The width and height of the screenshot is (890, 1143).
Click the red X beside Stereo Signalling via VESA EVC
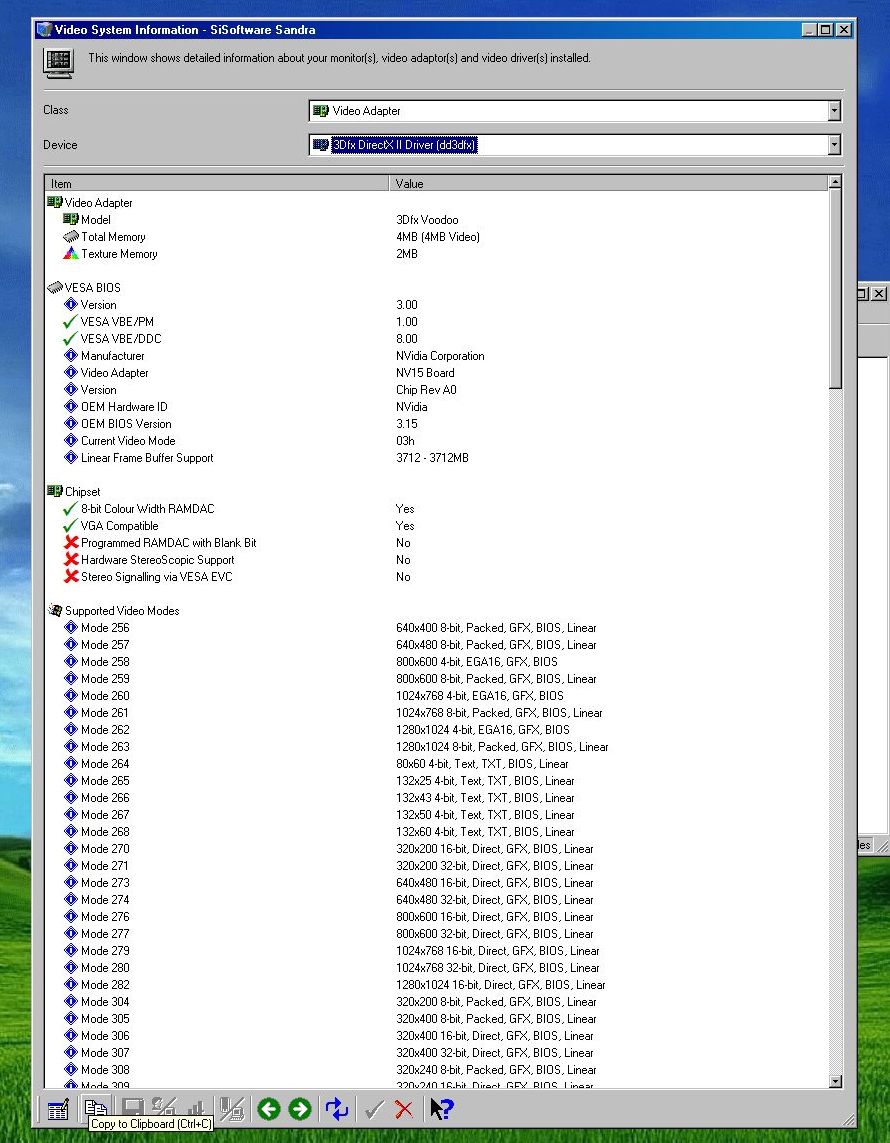71,577
